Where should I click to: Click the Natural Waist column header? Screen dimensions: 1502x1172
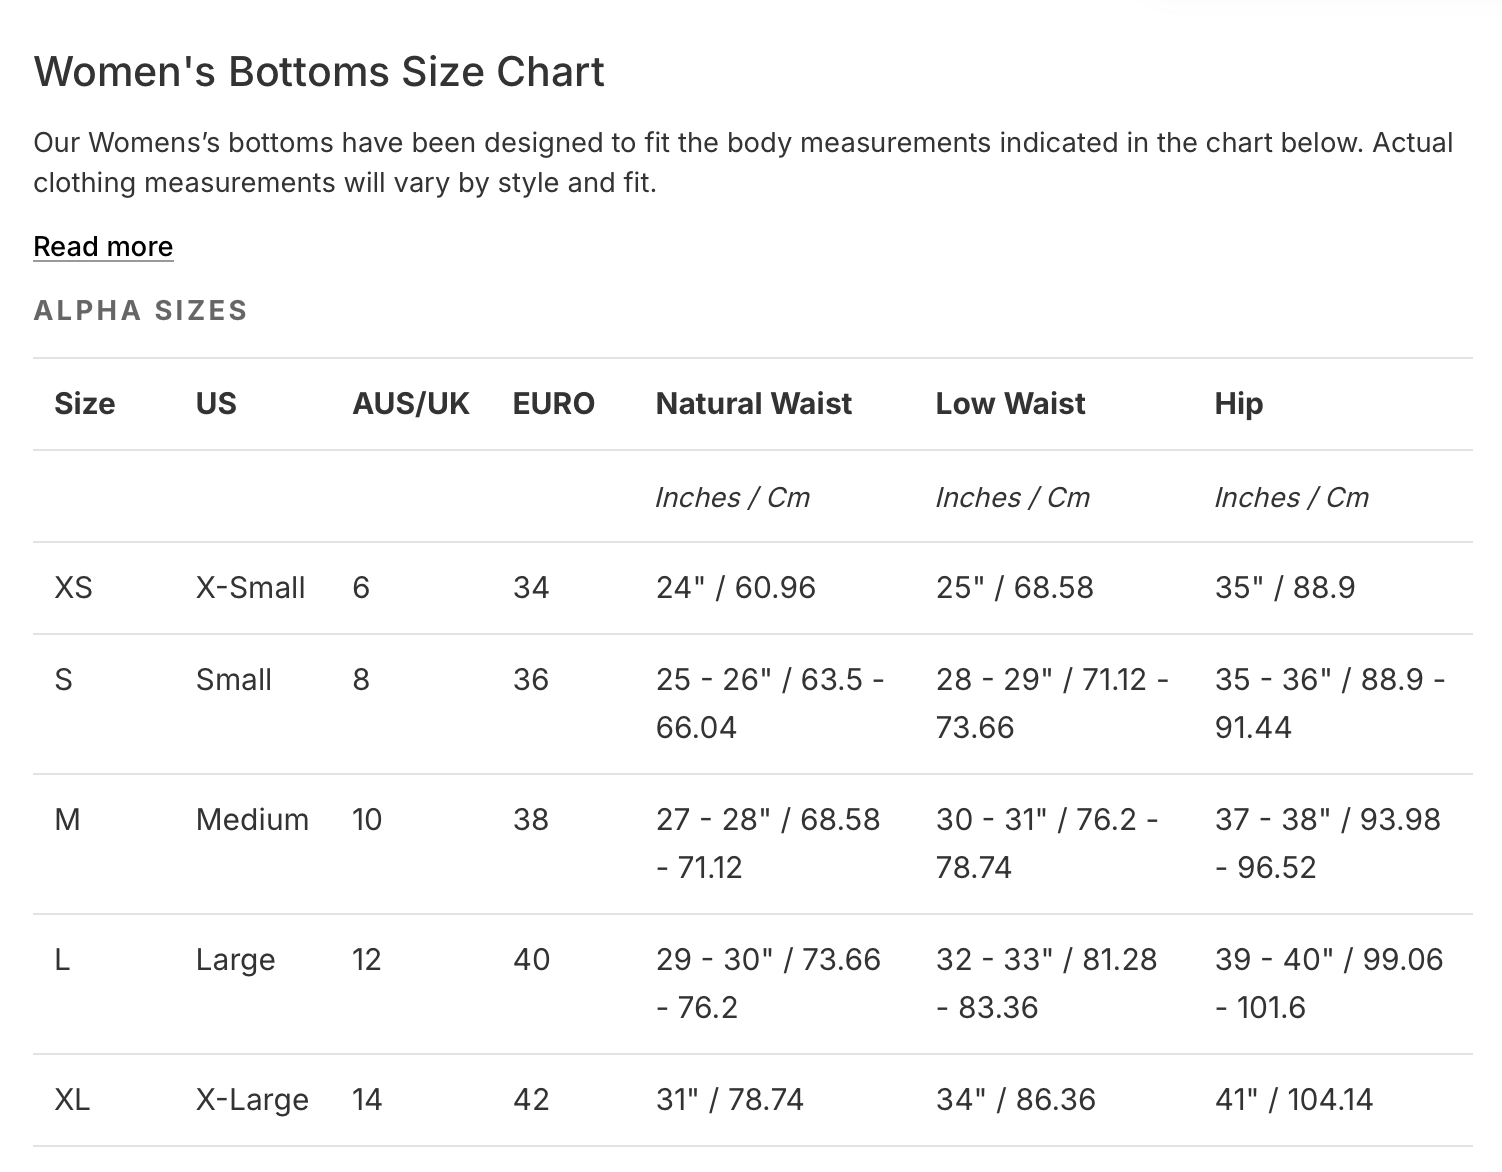(x=753, y=404)
